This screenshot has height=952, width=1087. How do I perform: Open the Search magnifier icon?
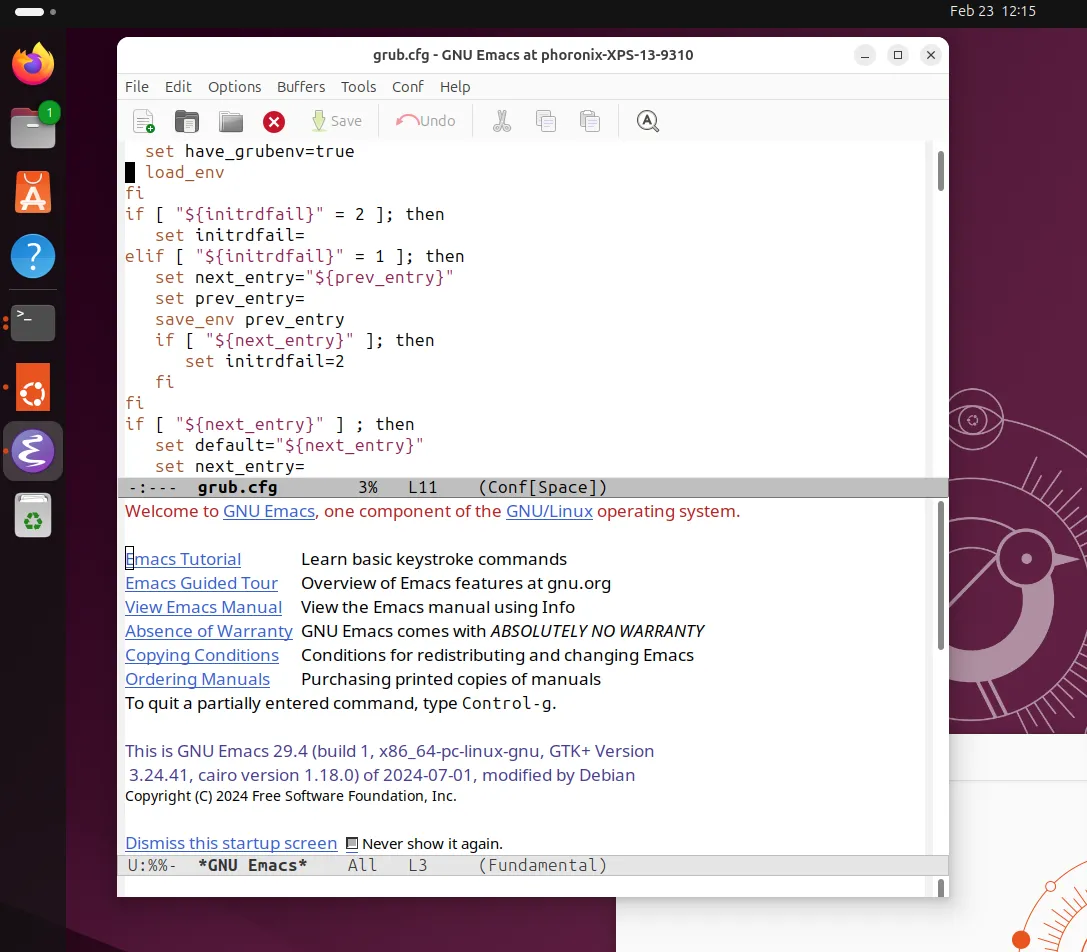click(x=648, y=121)
